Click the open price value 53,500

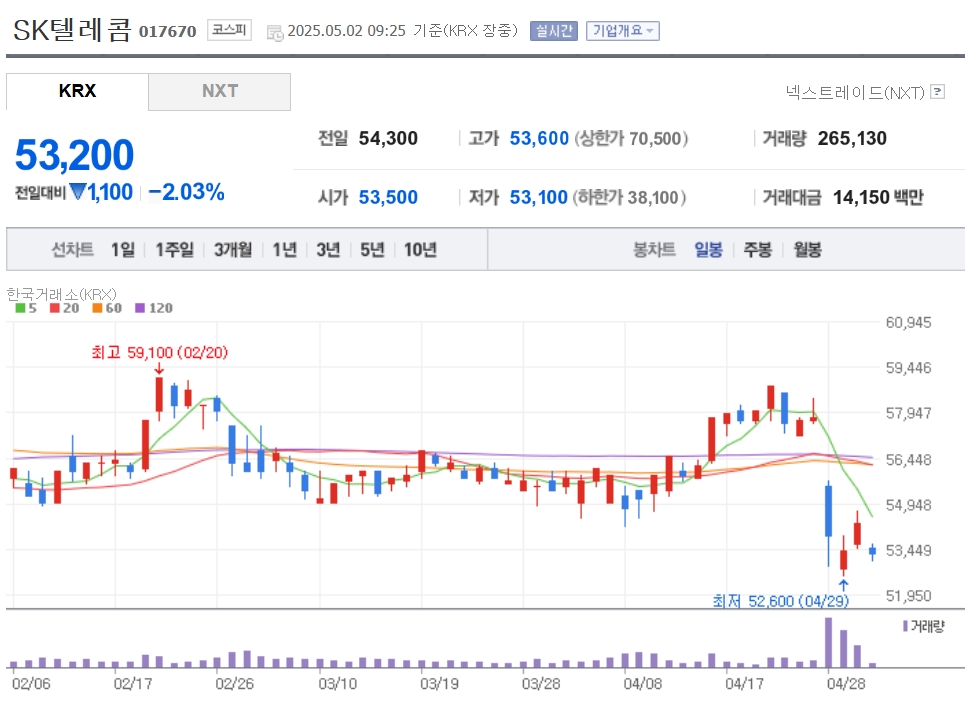point(388,197)
